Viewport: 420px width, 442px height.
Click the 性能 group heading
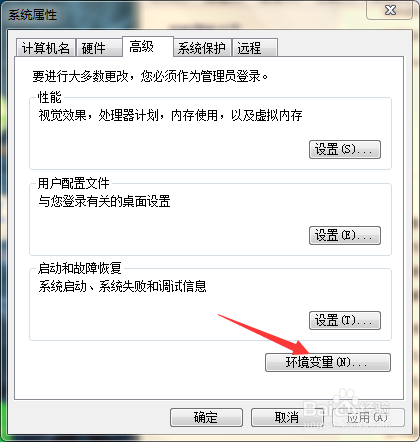click(x=50, y=98)
